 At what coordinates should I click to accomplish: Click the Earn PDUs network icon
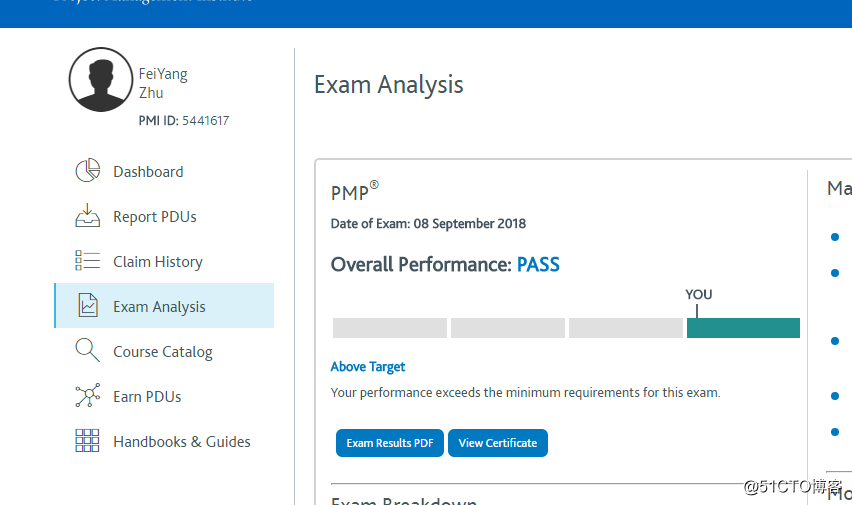tap(87, 395)
